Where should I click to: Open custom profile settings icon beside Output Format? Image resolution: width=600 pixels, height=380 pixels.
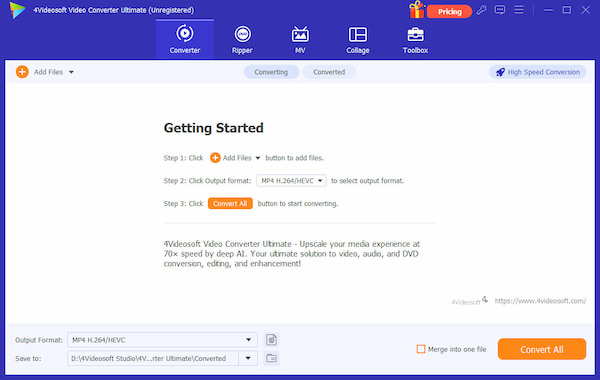point(271,340)
